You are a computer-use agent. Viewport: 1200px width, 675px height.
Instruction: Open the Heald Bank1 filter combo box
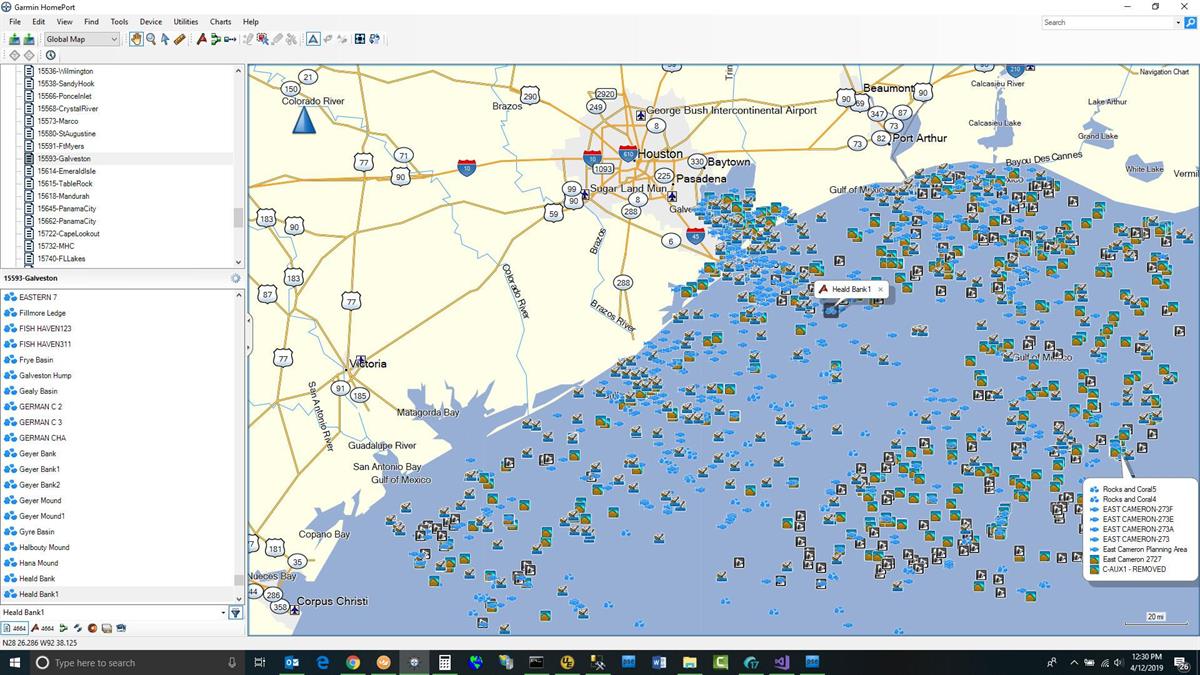pos(114,612)
